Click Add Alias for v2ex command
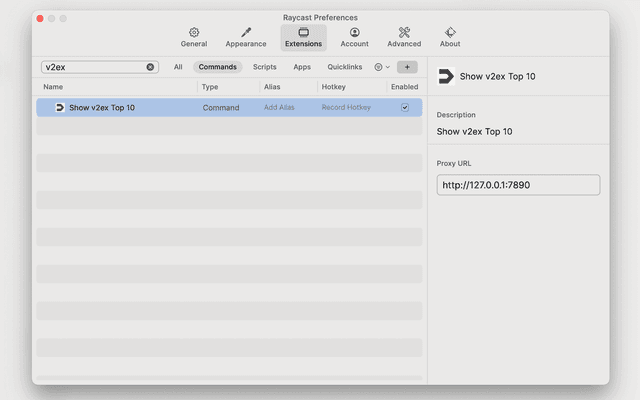Image resolution: width=640 pixels, height=400 pixels. (x=279, y=107)
